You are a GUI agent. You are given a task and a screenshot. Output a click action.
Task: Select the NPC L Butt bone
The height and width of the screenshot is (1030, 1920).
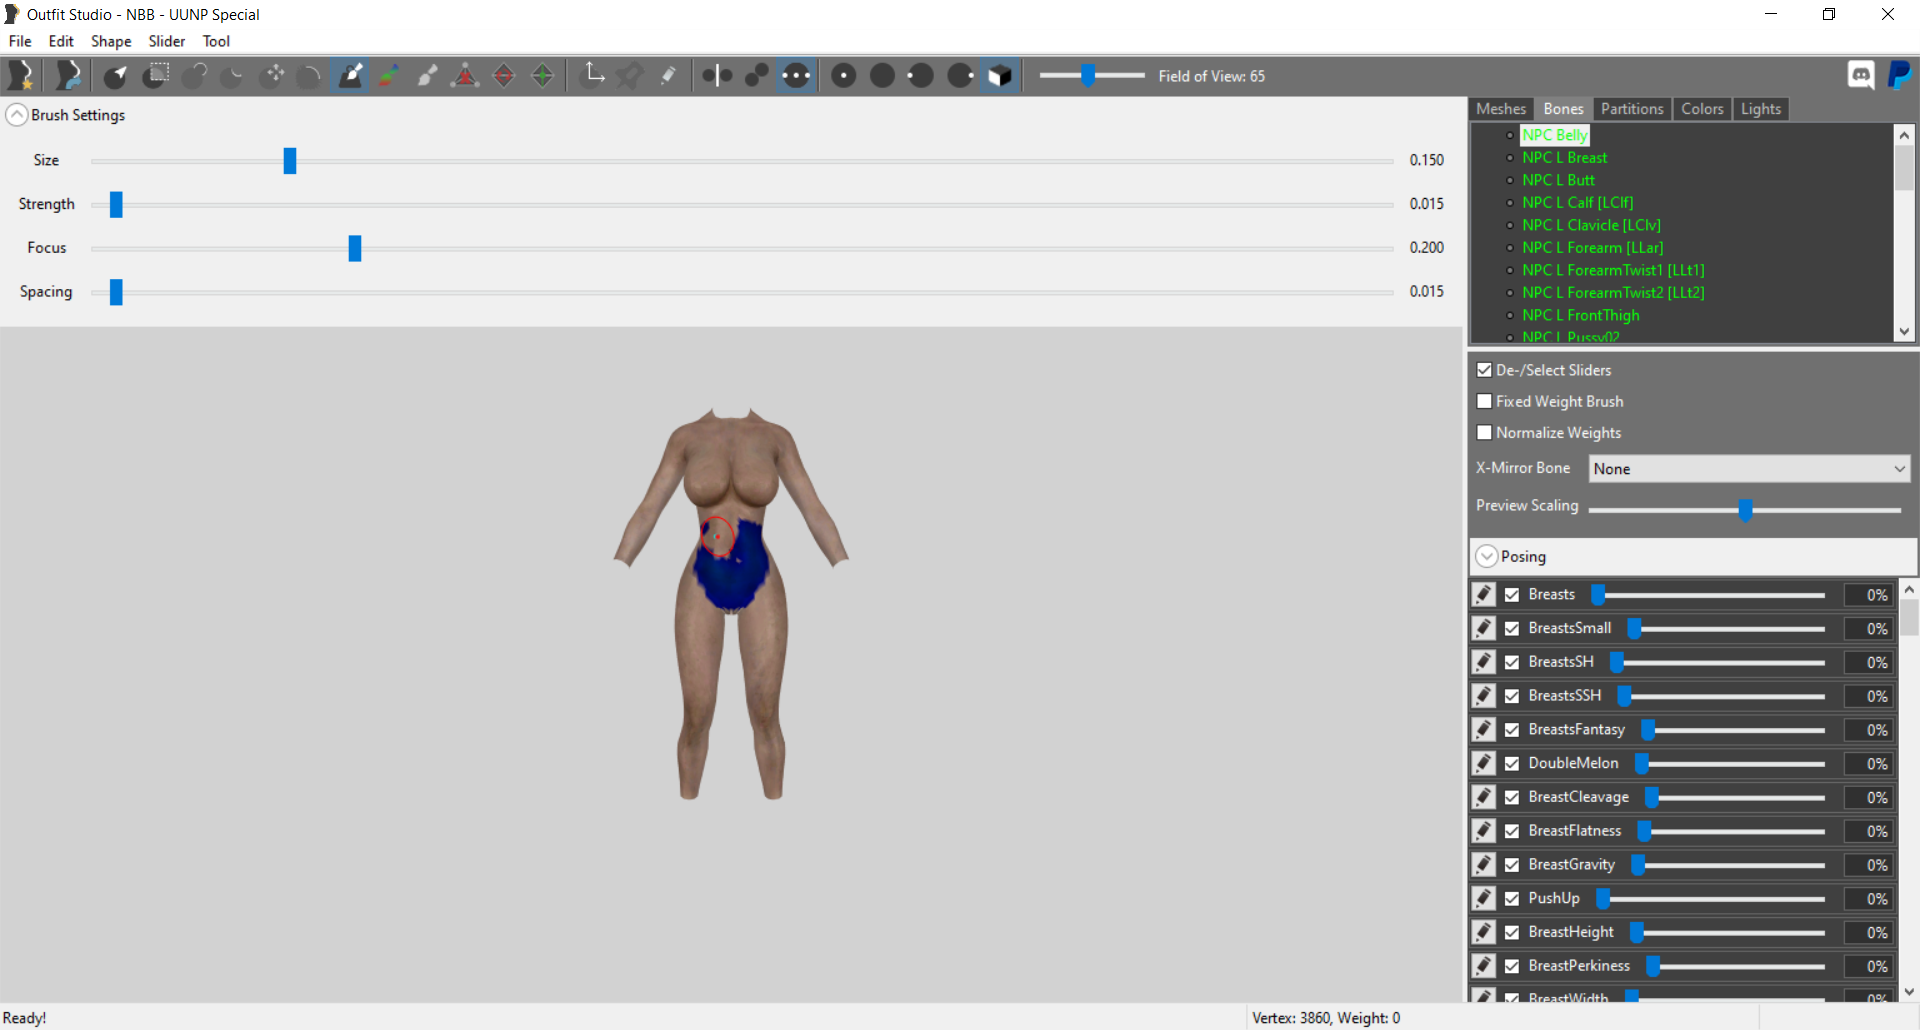click(1558, 180)
